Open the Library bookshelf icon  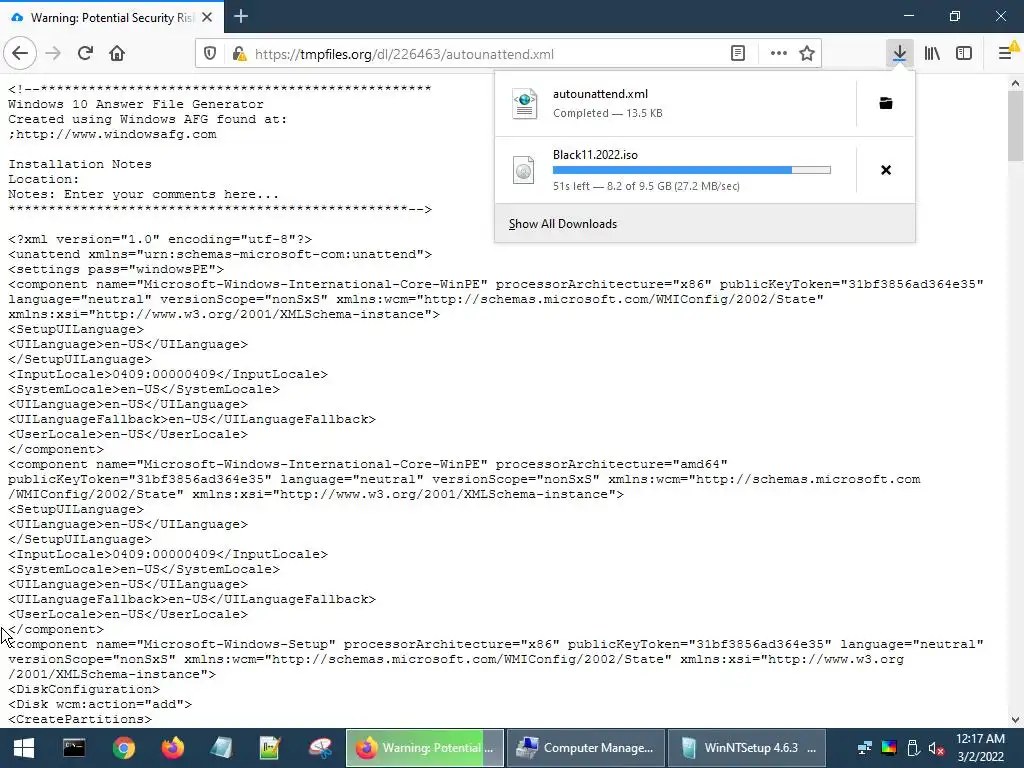point(932,54)
